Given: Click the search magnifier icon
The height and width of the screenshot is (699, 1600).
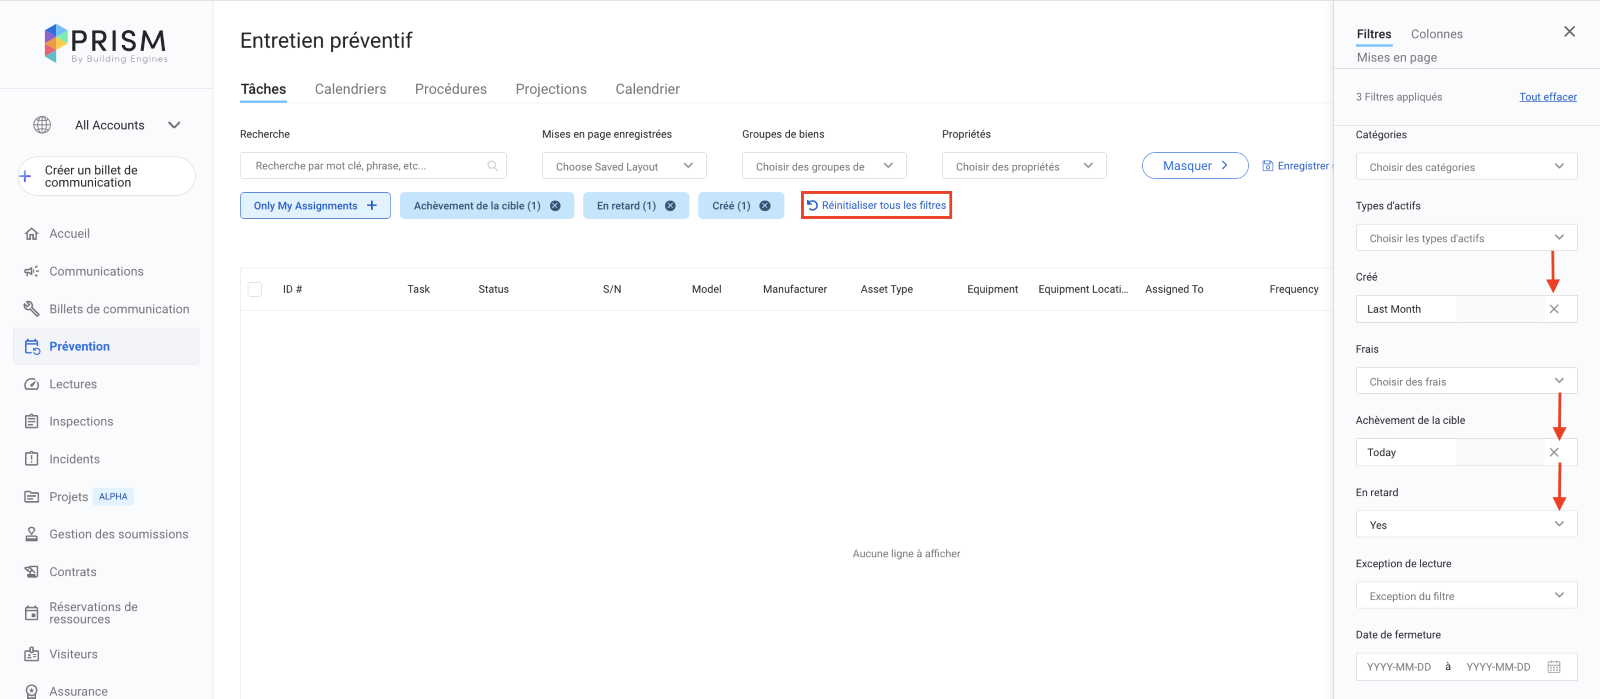Looking at the screenshot, I should (492, 166).
